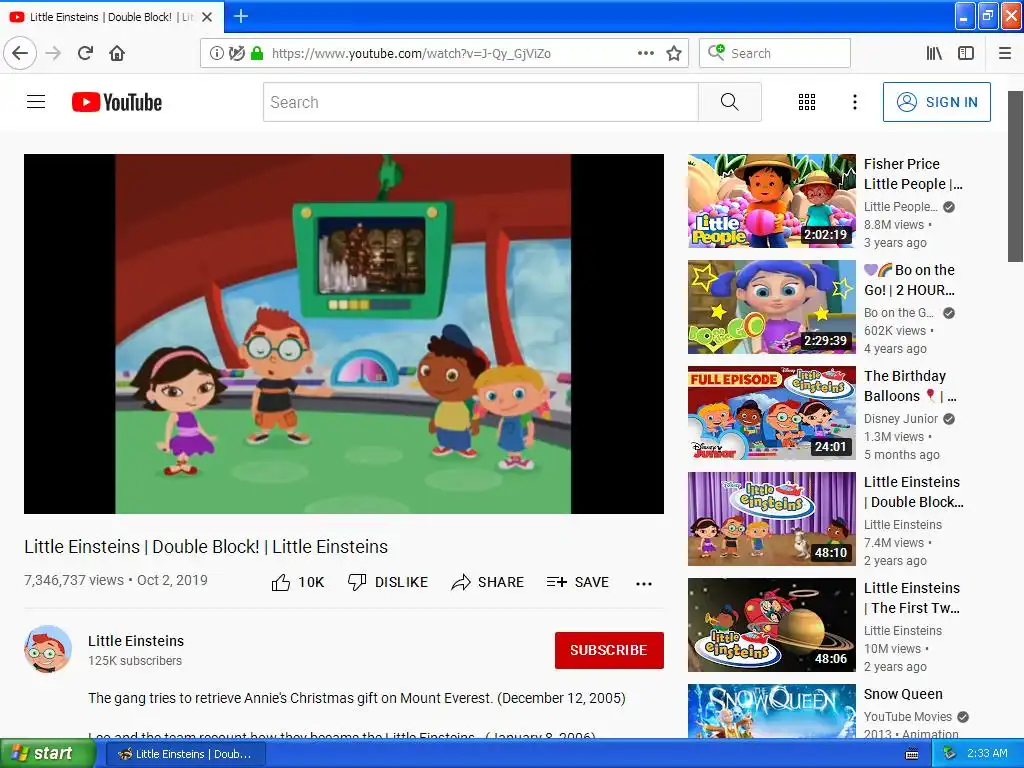1024x768 pixels.
Task: Reload the page with the refresh icon
Action: click(x=86, y=53)
